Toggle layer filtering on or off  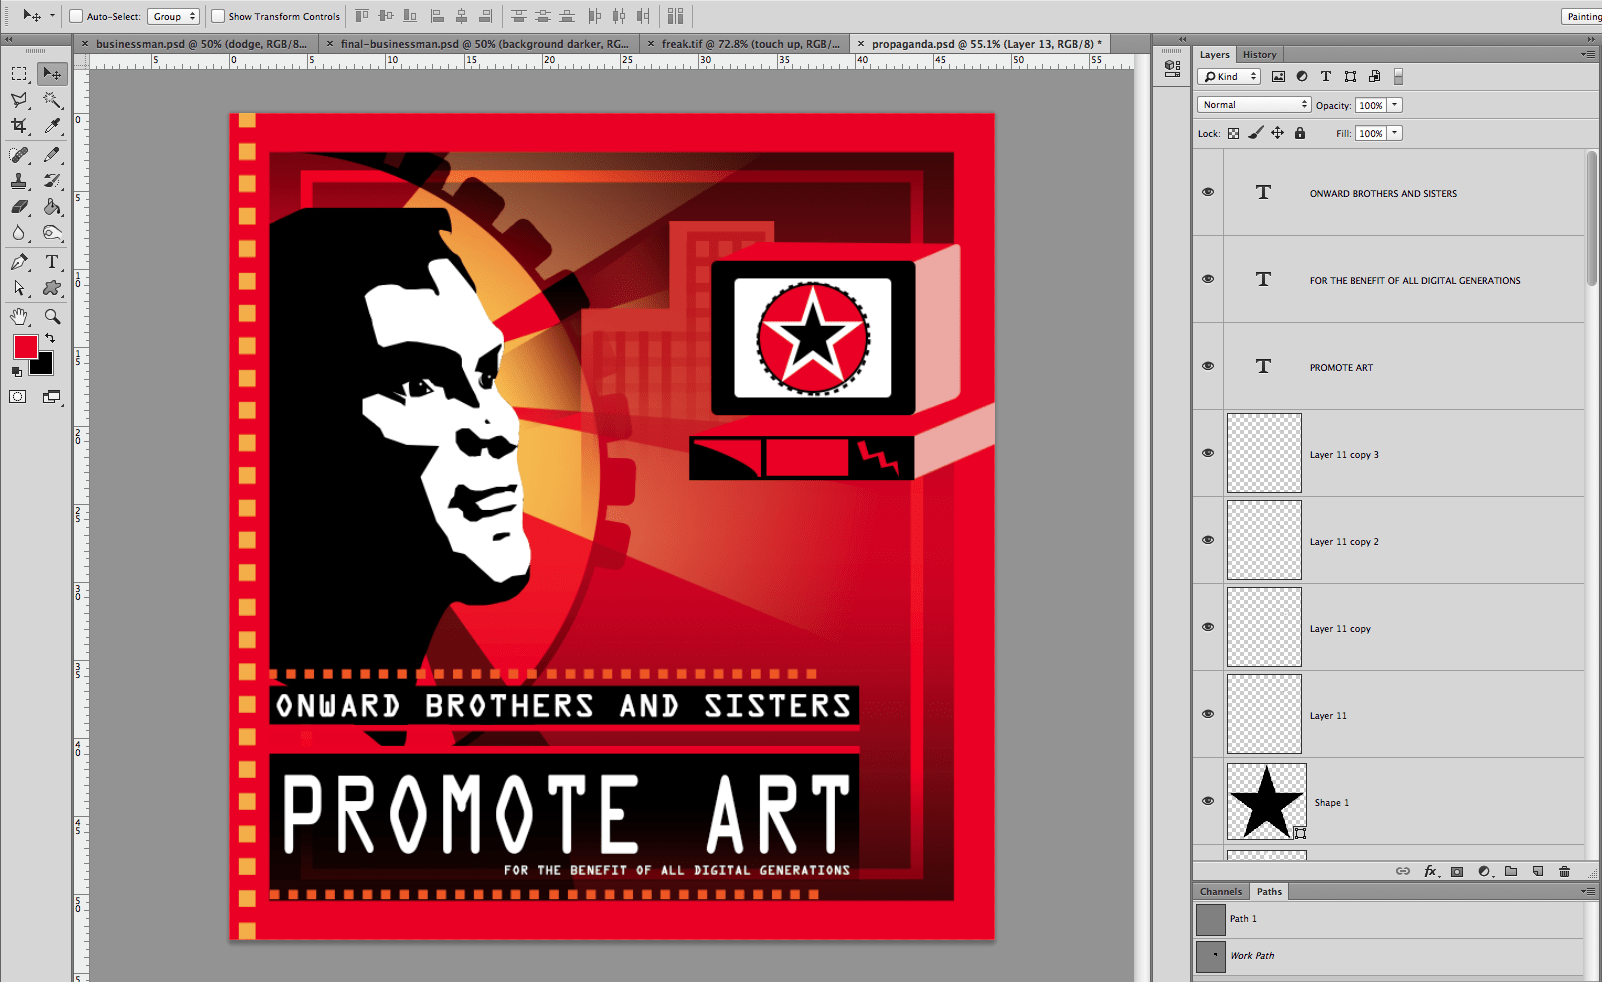[1398, 76]
